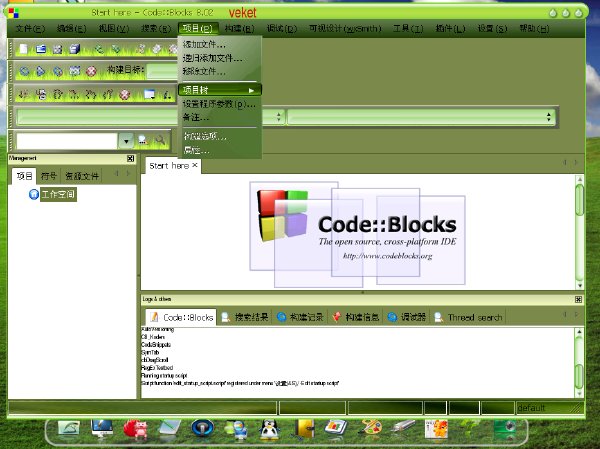
Task: Switch to the 符号 tab in Management
Action: click(49, 176)
